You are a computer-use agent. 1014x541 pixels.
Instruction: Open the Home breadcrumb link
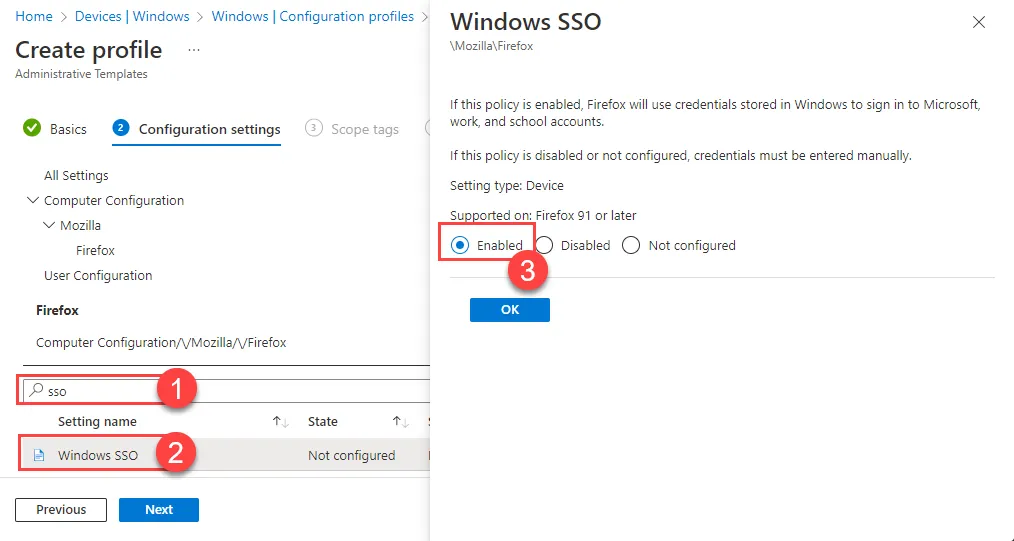[x=34, y=16]
